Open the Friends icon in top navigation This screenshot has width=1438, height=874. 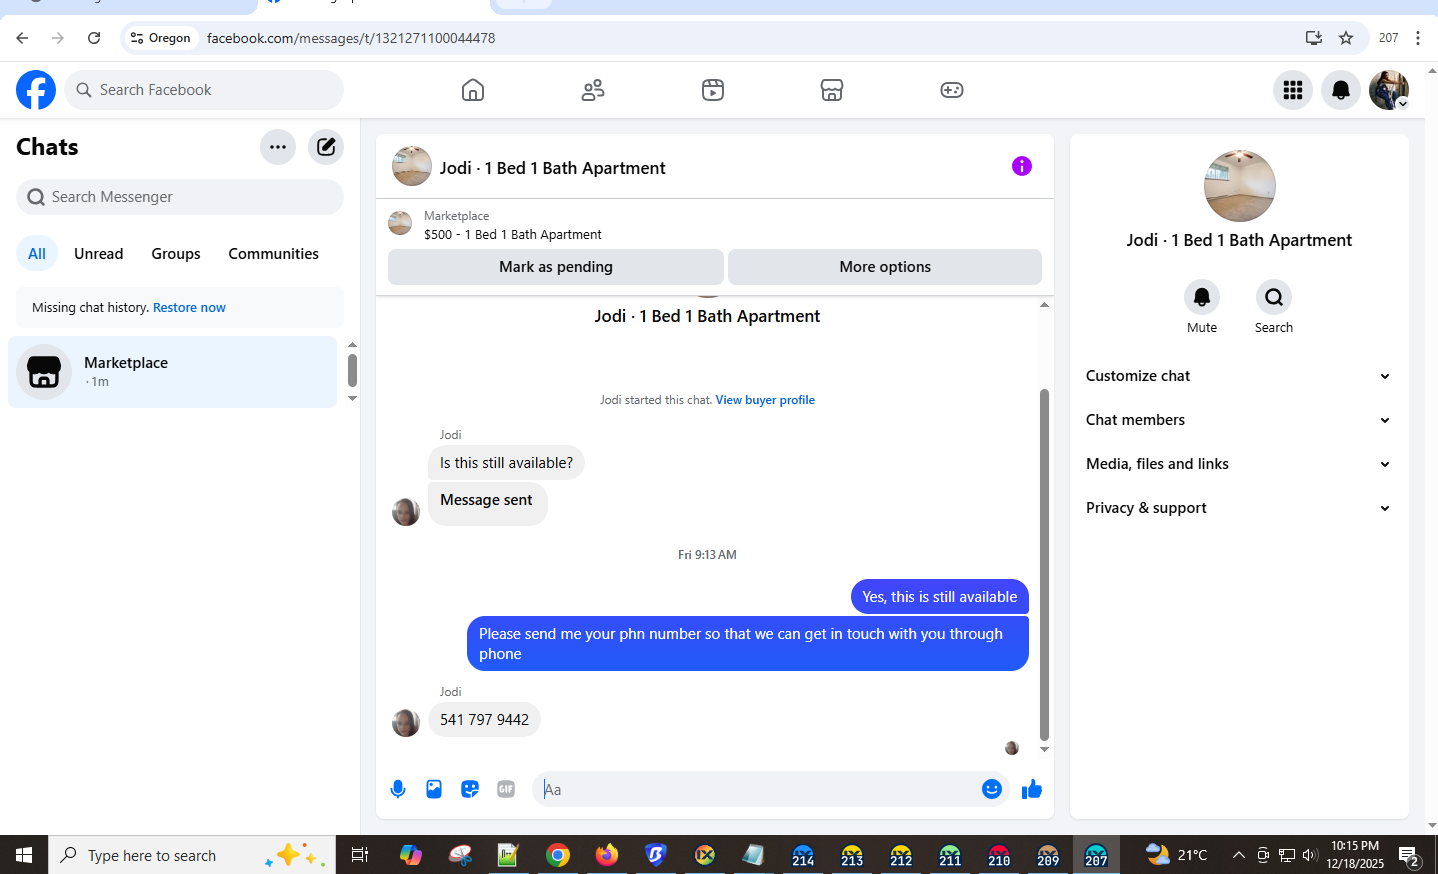coord(593,90)
